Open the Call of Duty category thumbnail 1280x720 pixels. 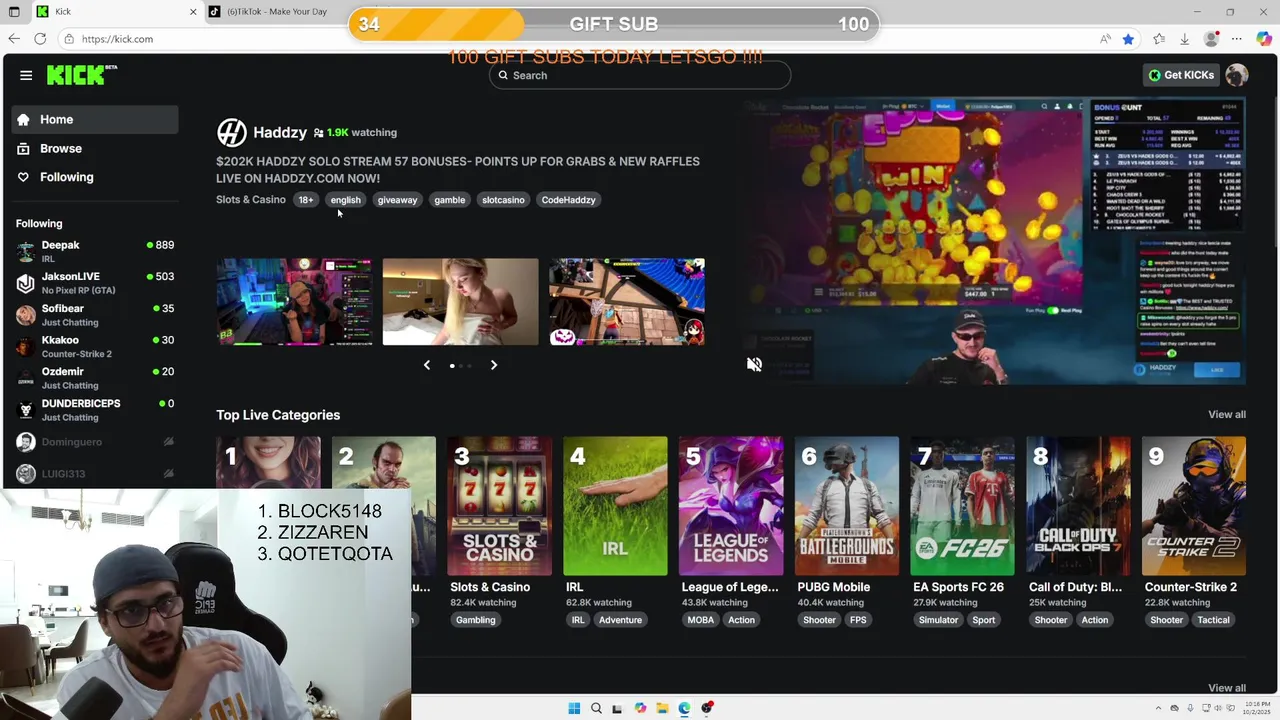(1078, 506)
